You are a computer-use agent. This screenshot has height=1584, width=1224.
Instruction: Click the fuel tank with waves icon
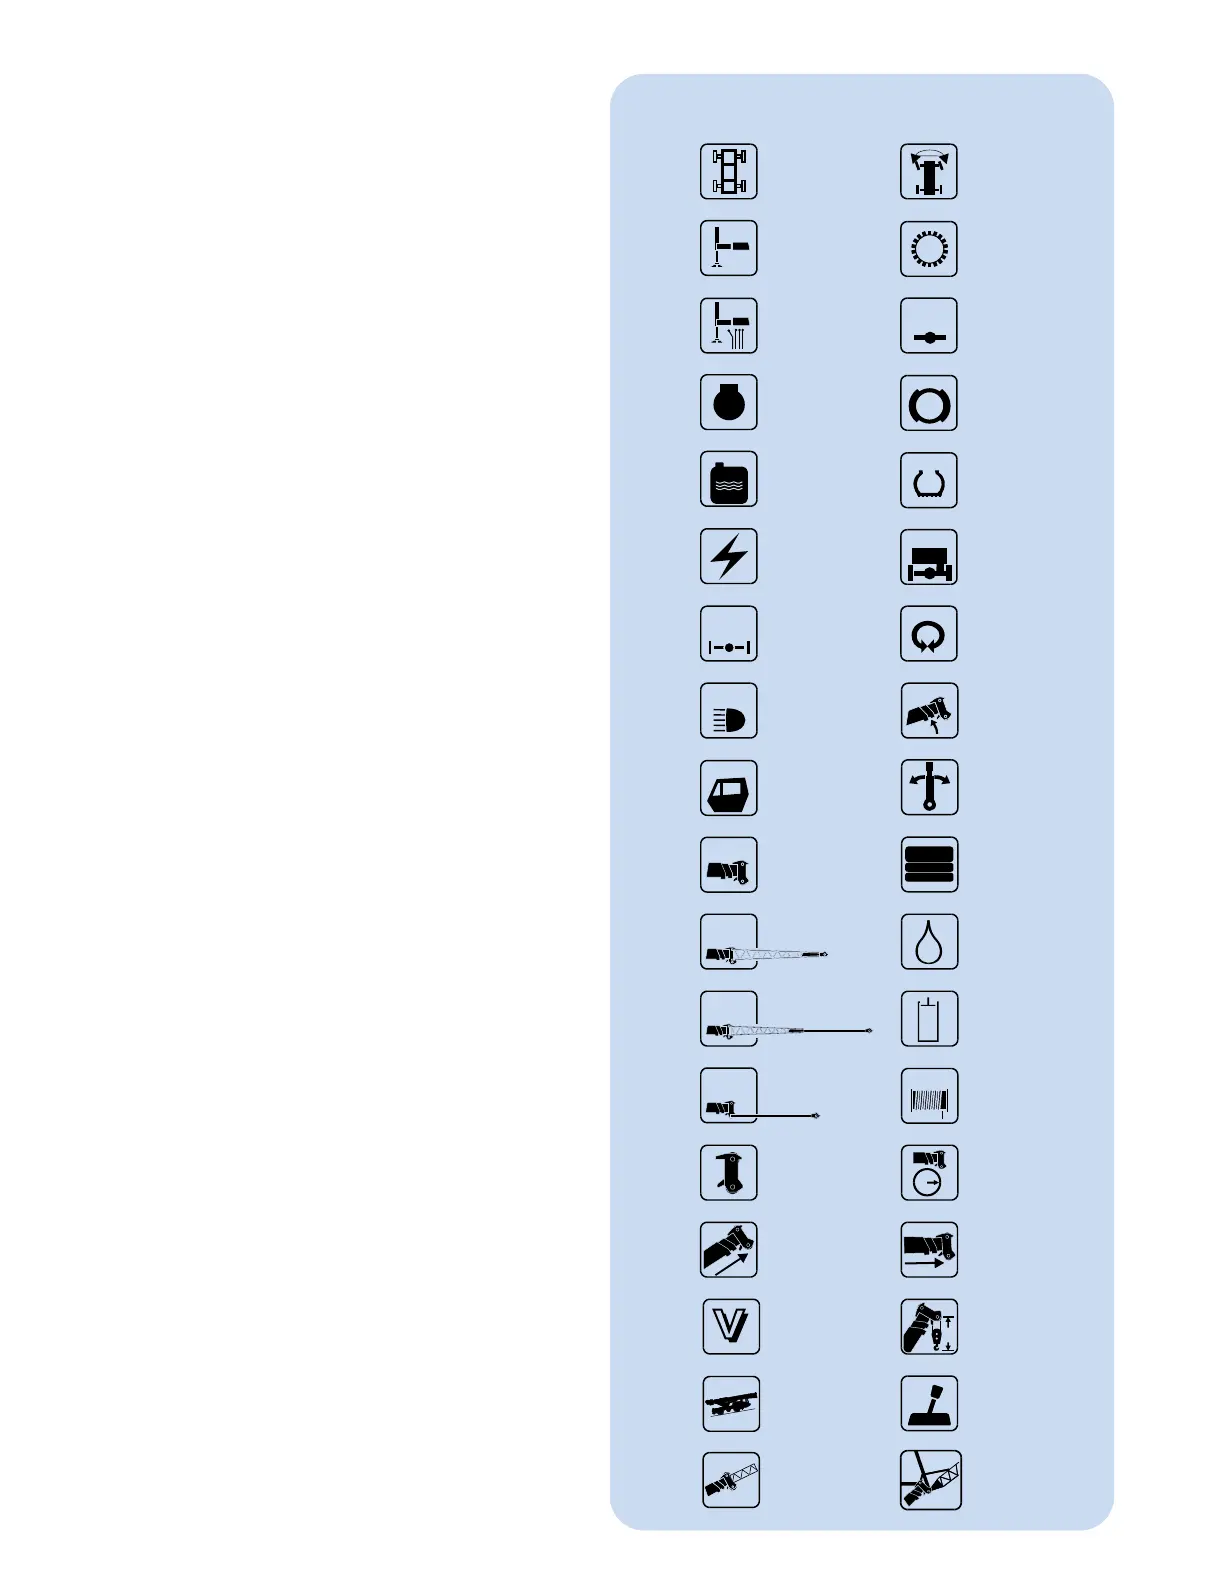click(729, 479)
